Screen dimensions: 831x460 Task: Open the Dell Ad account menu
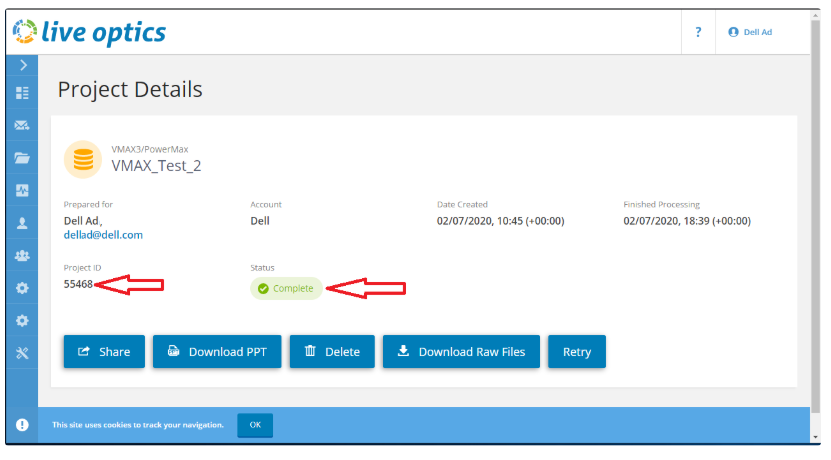point(750,32)
